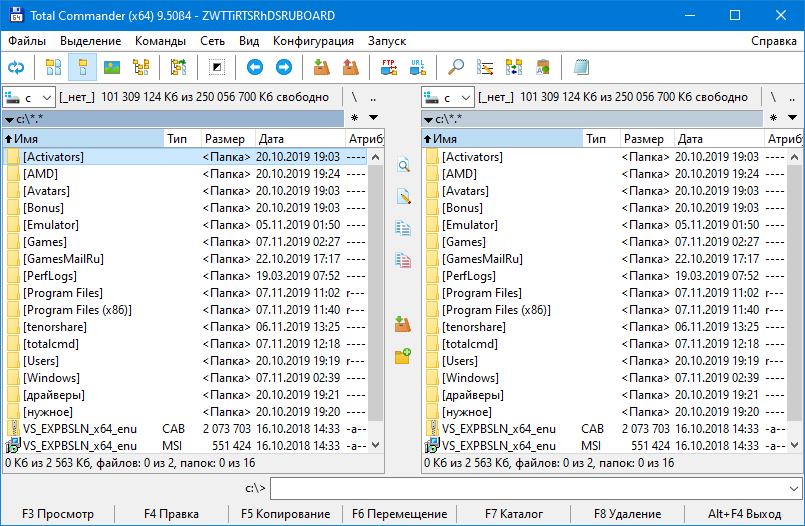Open the FTP connection icon
The height and width of the screenshot is (526, 805).
pyautogui.click(x=389, y=67)
